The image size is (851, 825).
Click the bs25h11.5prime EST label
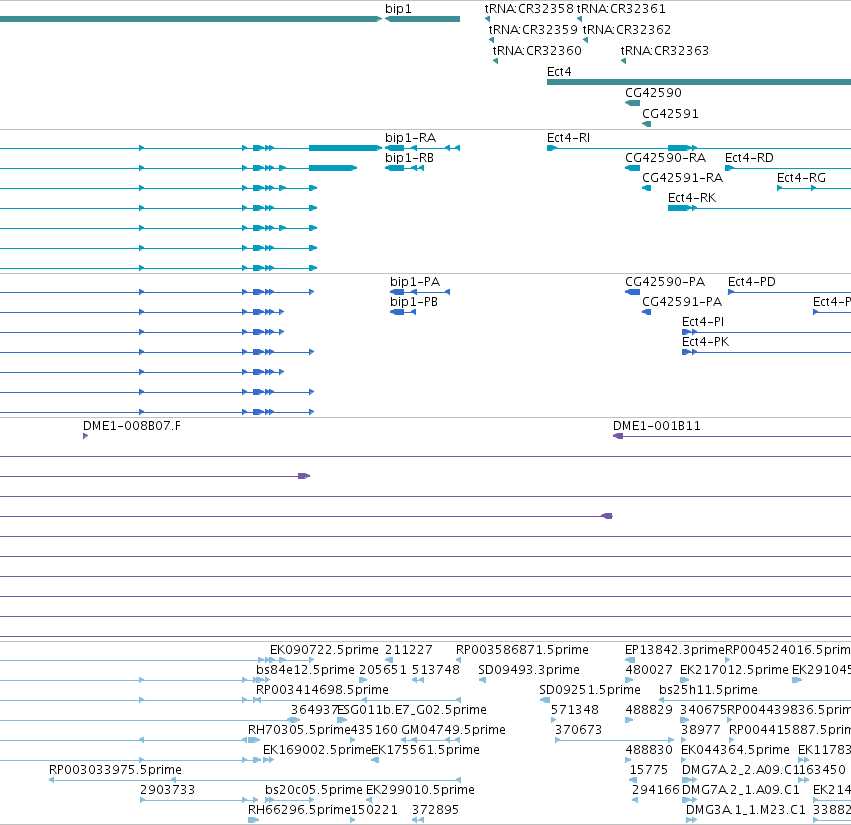click(x=708, y=690)
